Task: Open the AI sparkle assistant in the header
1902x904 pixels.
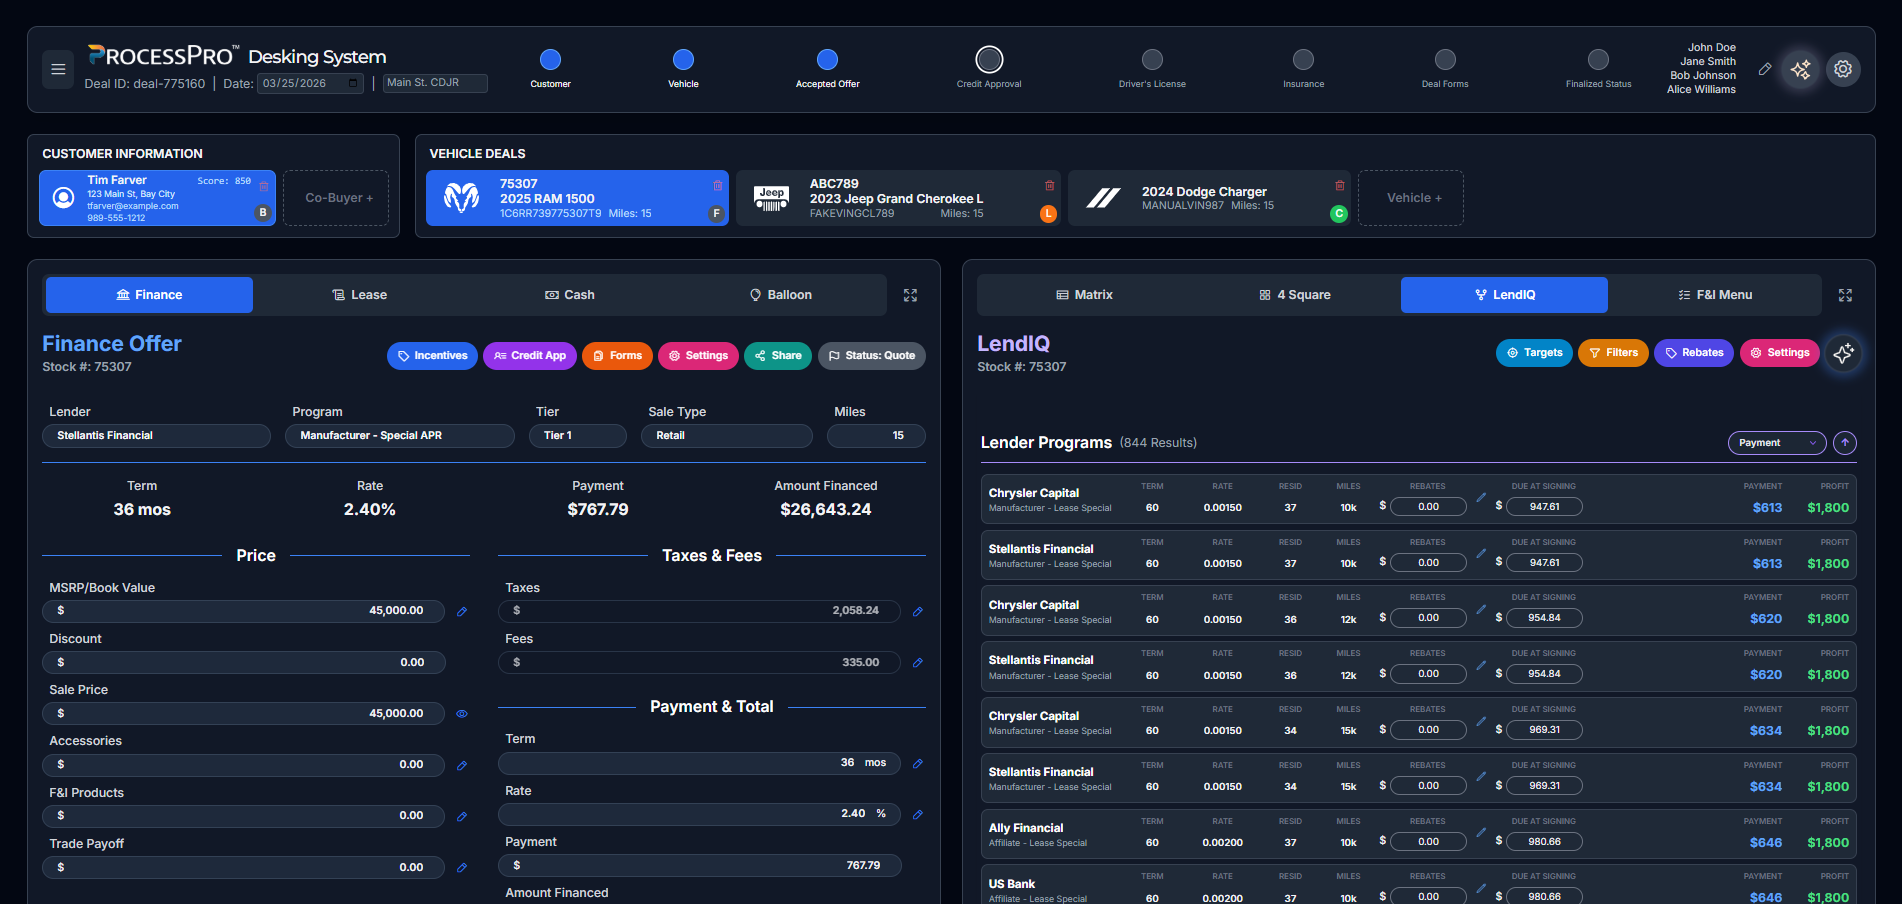Action: point(1801,69)
